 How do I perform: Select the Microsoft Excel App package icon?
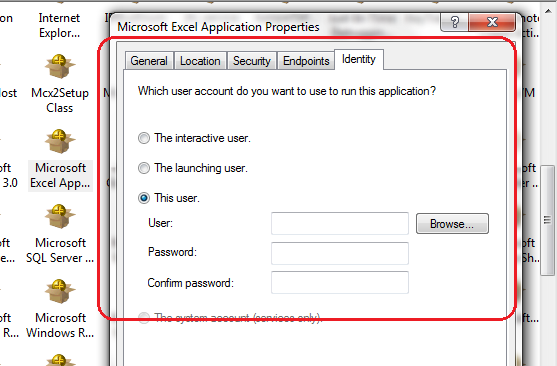point(60,141)
